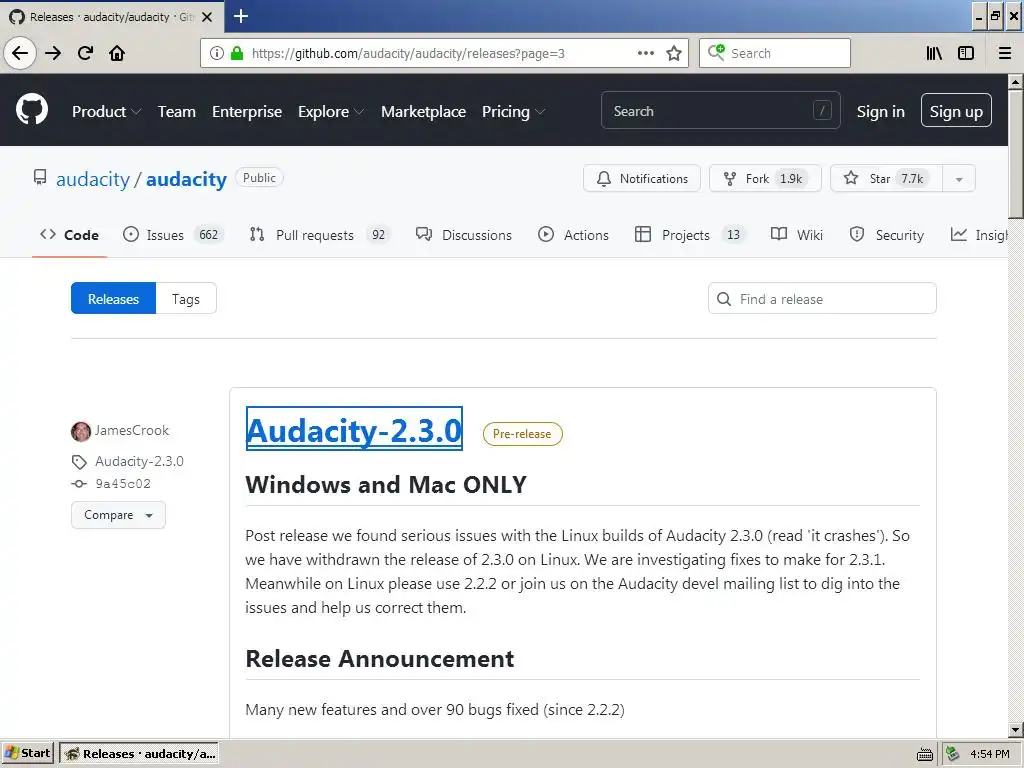
Task: Click the Fork button
Action: click(765, 178)
